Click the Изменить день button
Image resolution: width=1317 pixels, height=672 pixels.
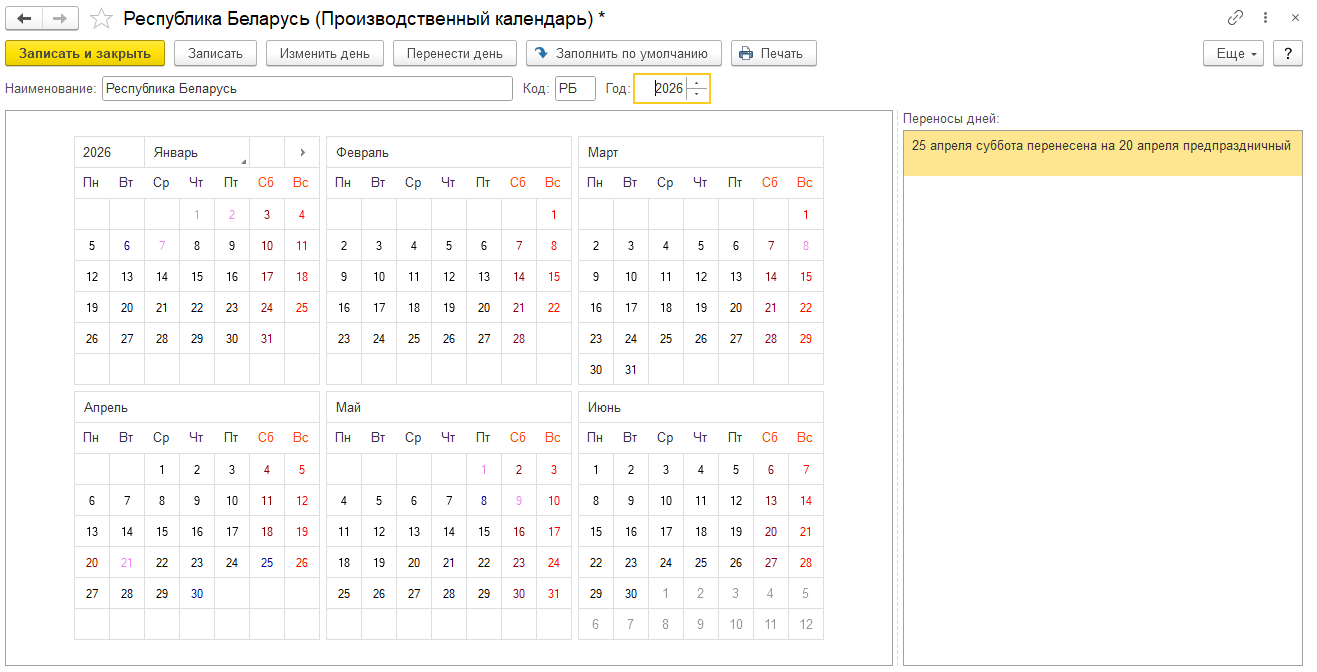tap(324, 53)
